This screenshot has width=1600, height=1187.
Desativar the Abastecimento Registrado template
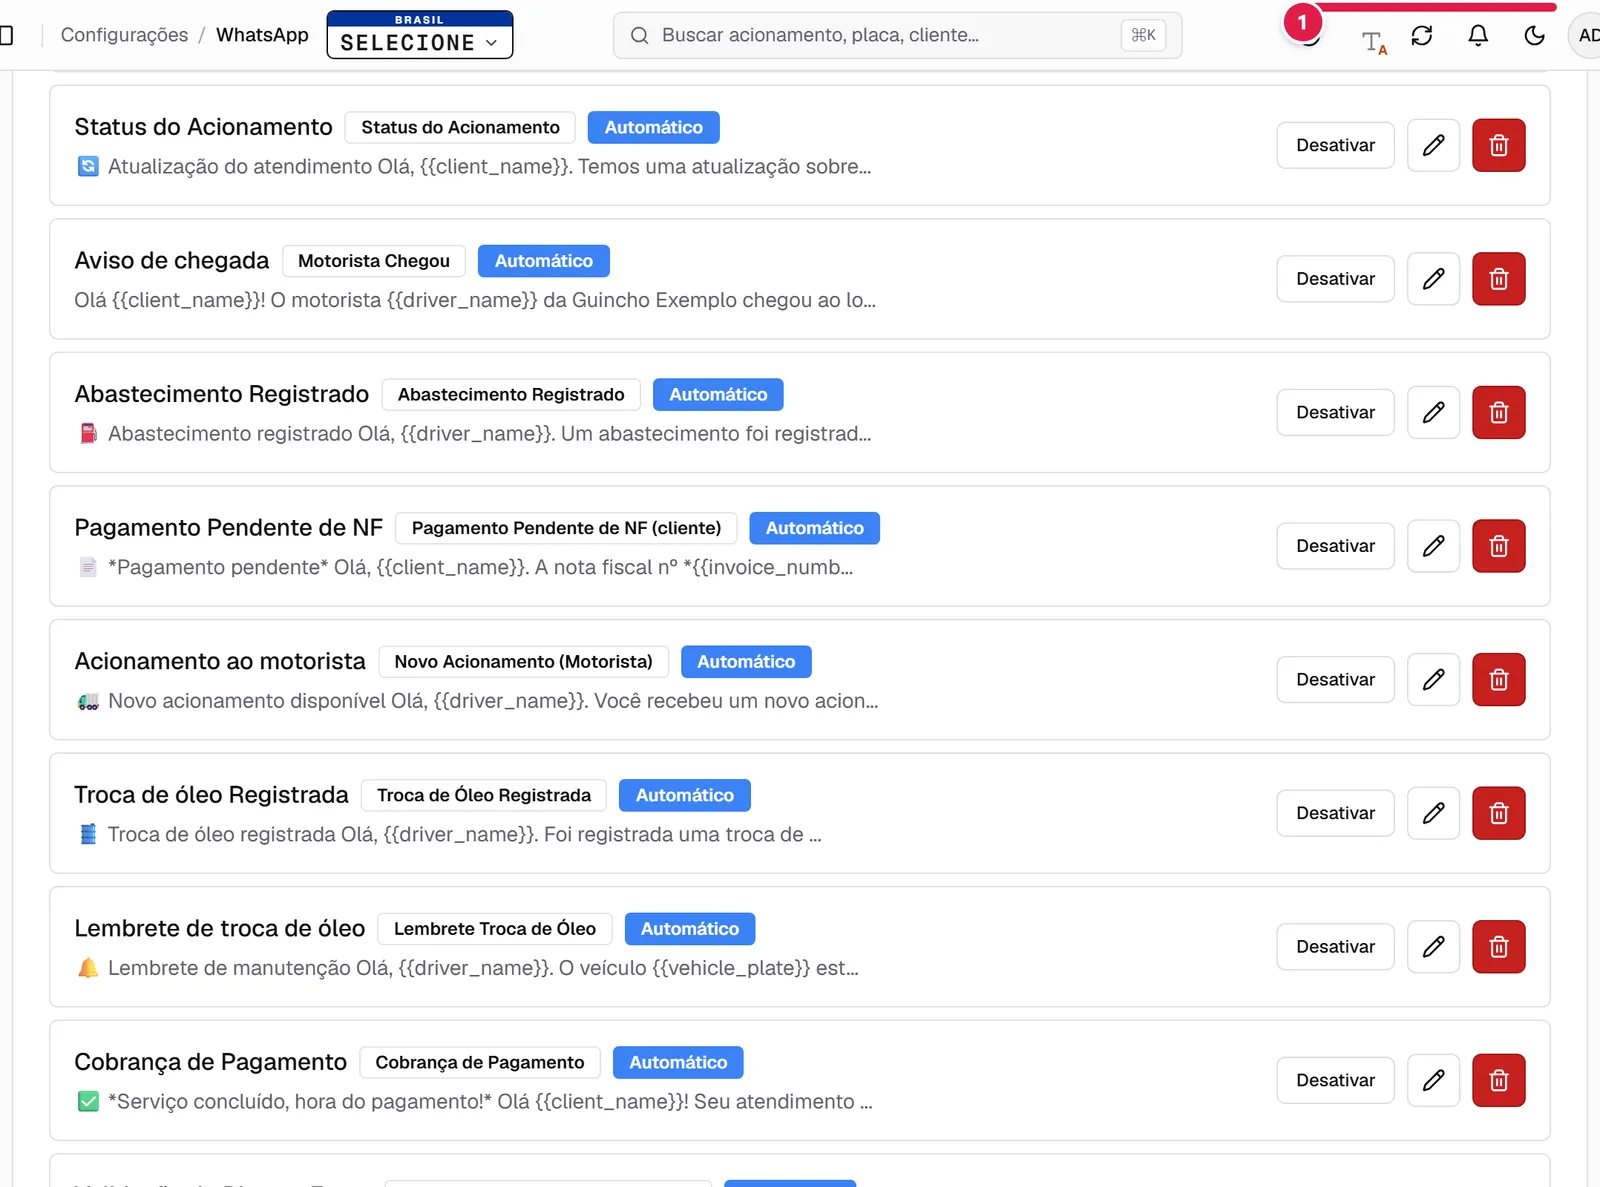point(1335,412)
